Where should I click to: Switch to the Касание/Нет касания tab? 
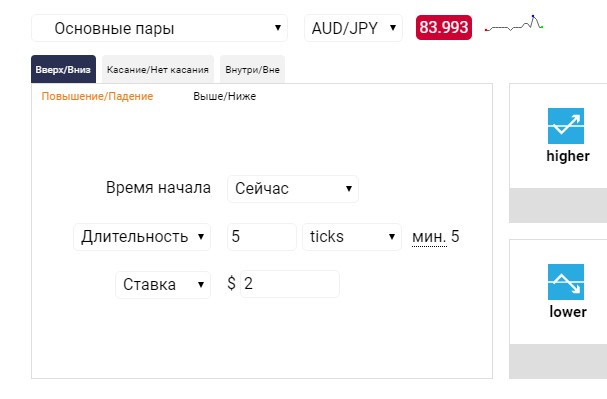tap(158, 69)
